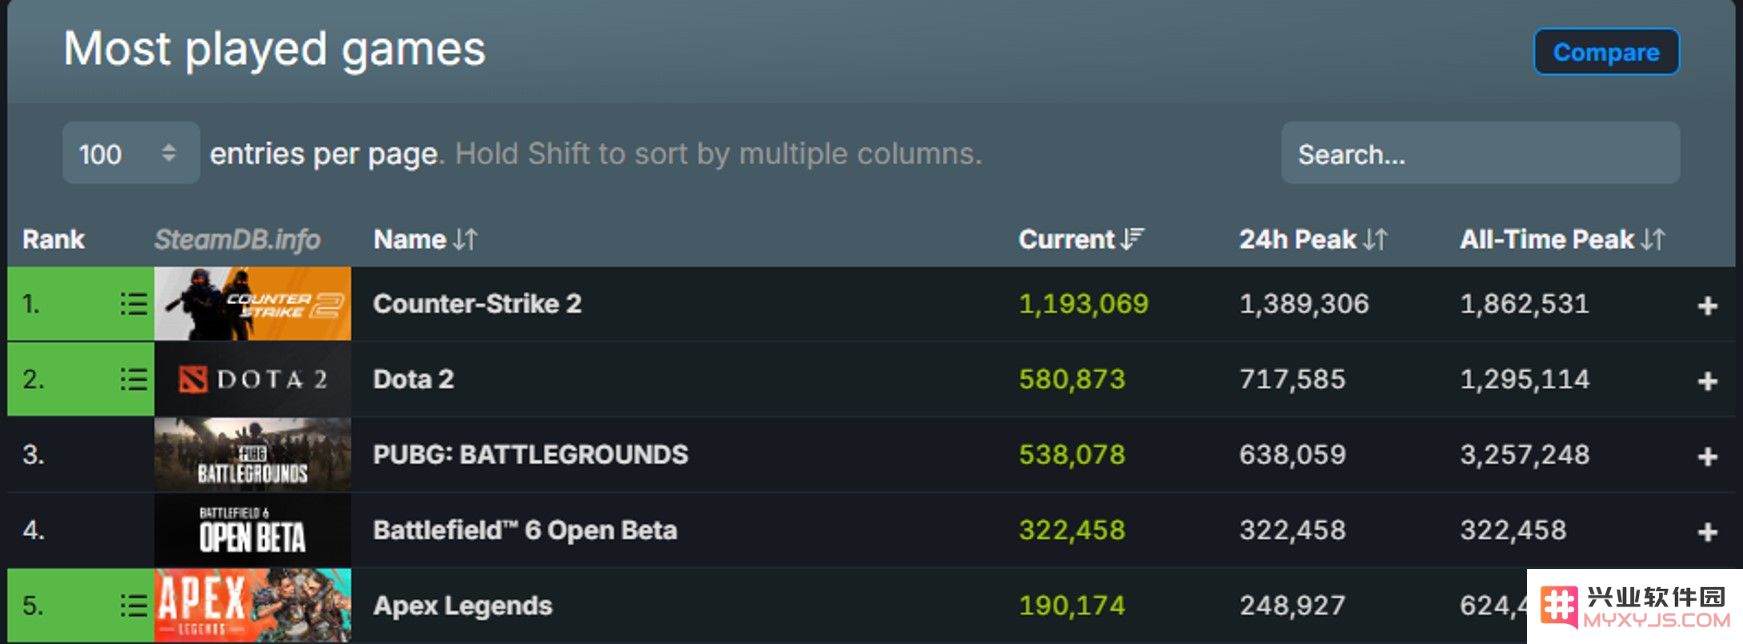Add Dota 2 using its plus icon
Image resolution: width=1743 pixels, height=644 pixels.
point(1707,381)
